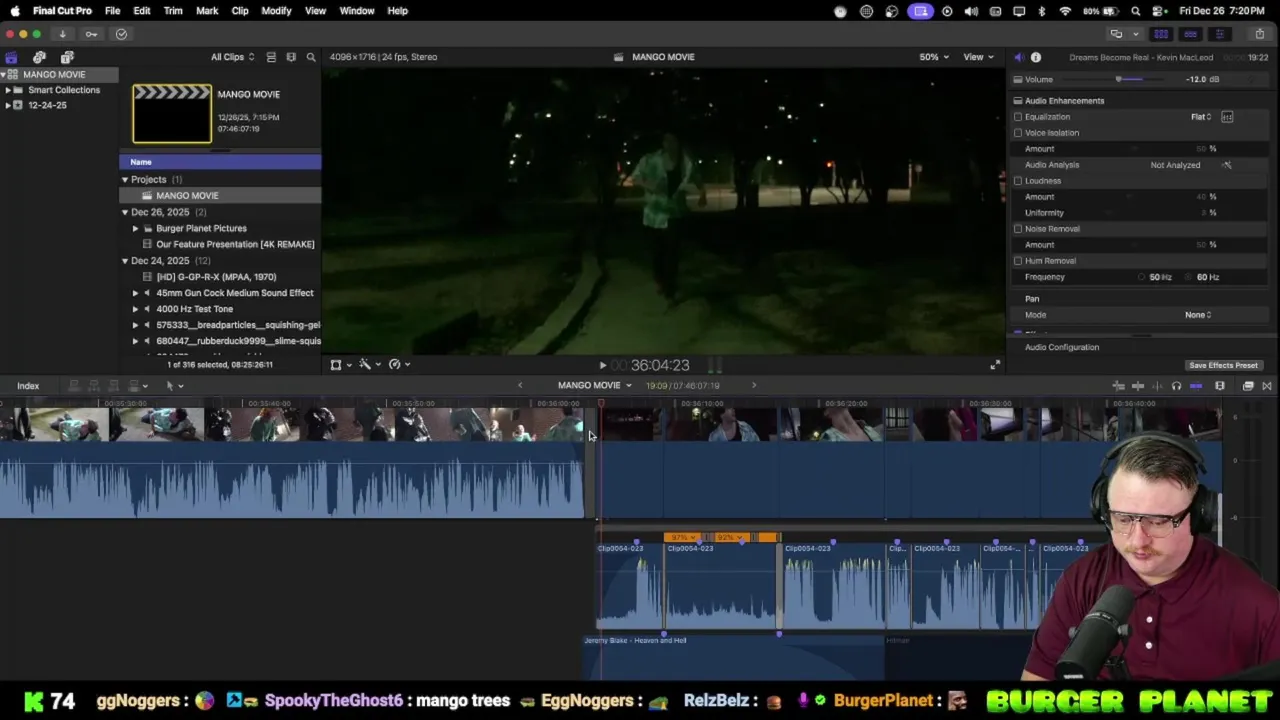Enable the Loudness checkbox
The height and width of the screenshot is (720, 1280).
1018,181
